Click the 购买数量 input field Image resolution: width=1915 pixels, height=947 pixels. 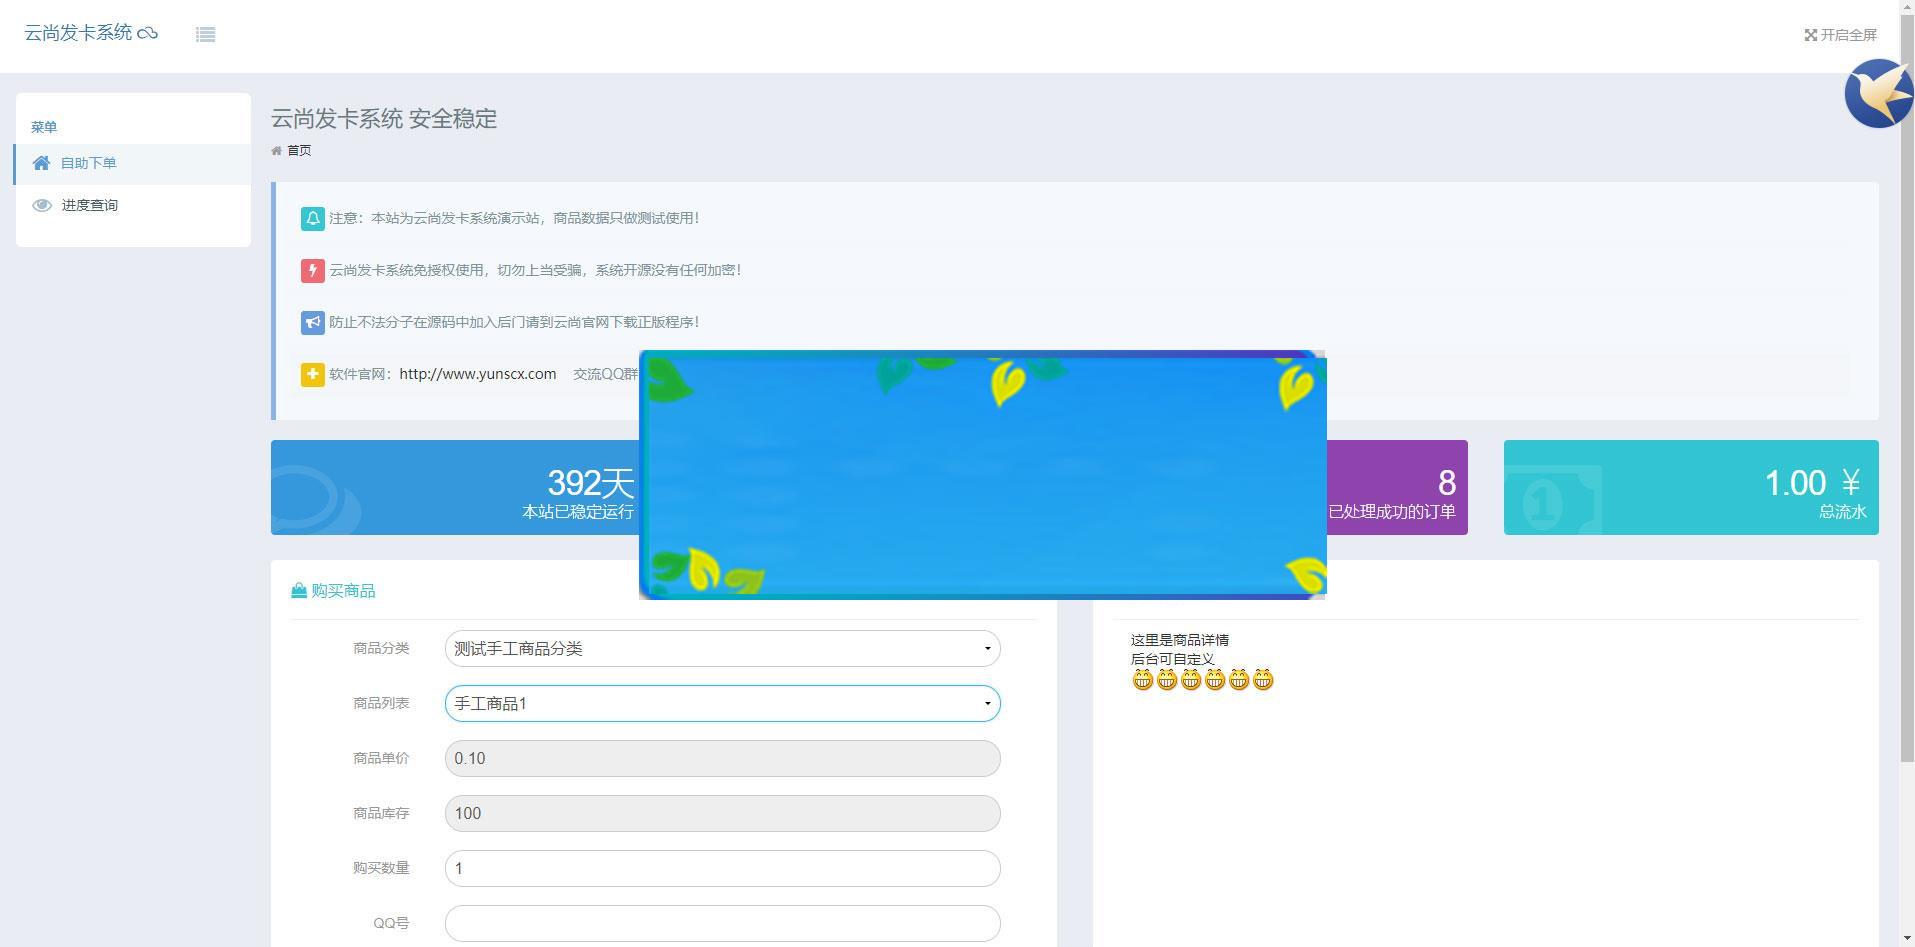click(x=722, y=868)
